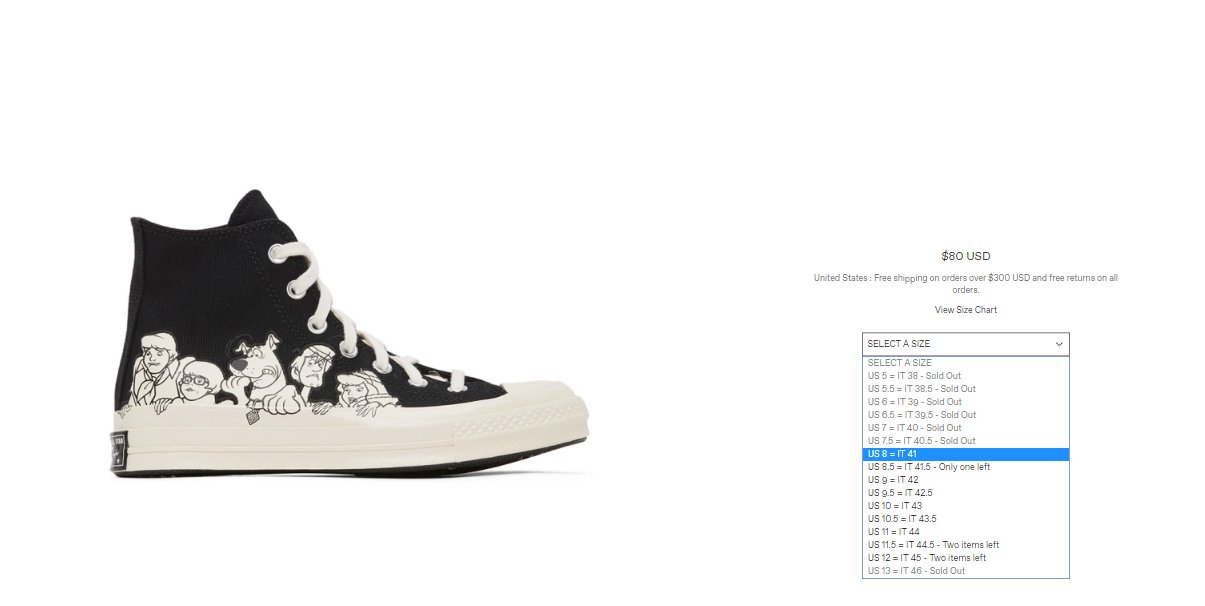Image resolution: width=1205 pixels, height=606 pixels.
Task: Click sold out US 5 = IT 38
Action: pos(966,376)
